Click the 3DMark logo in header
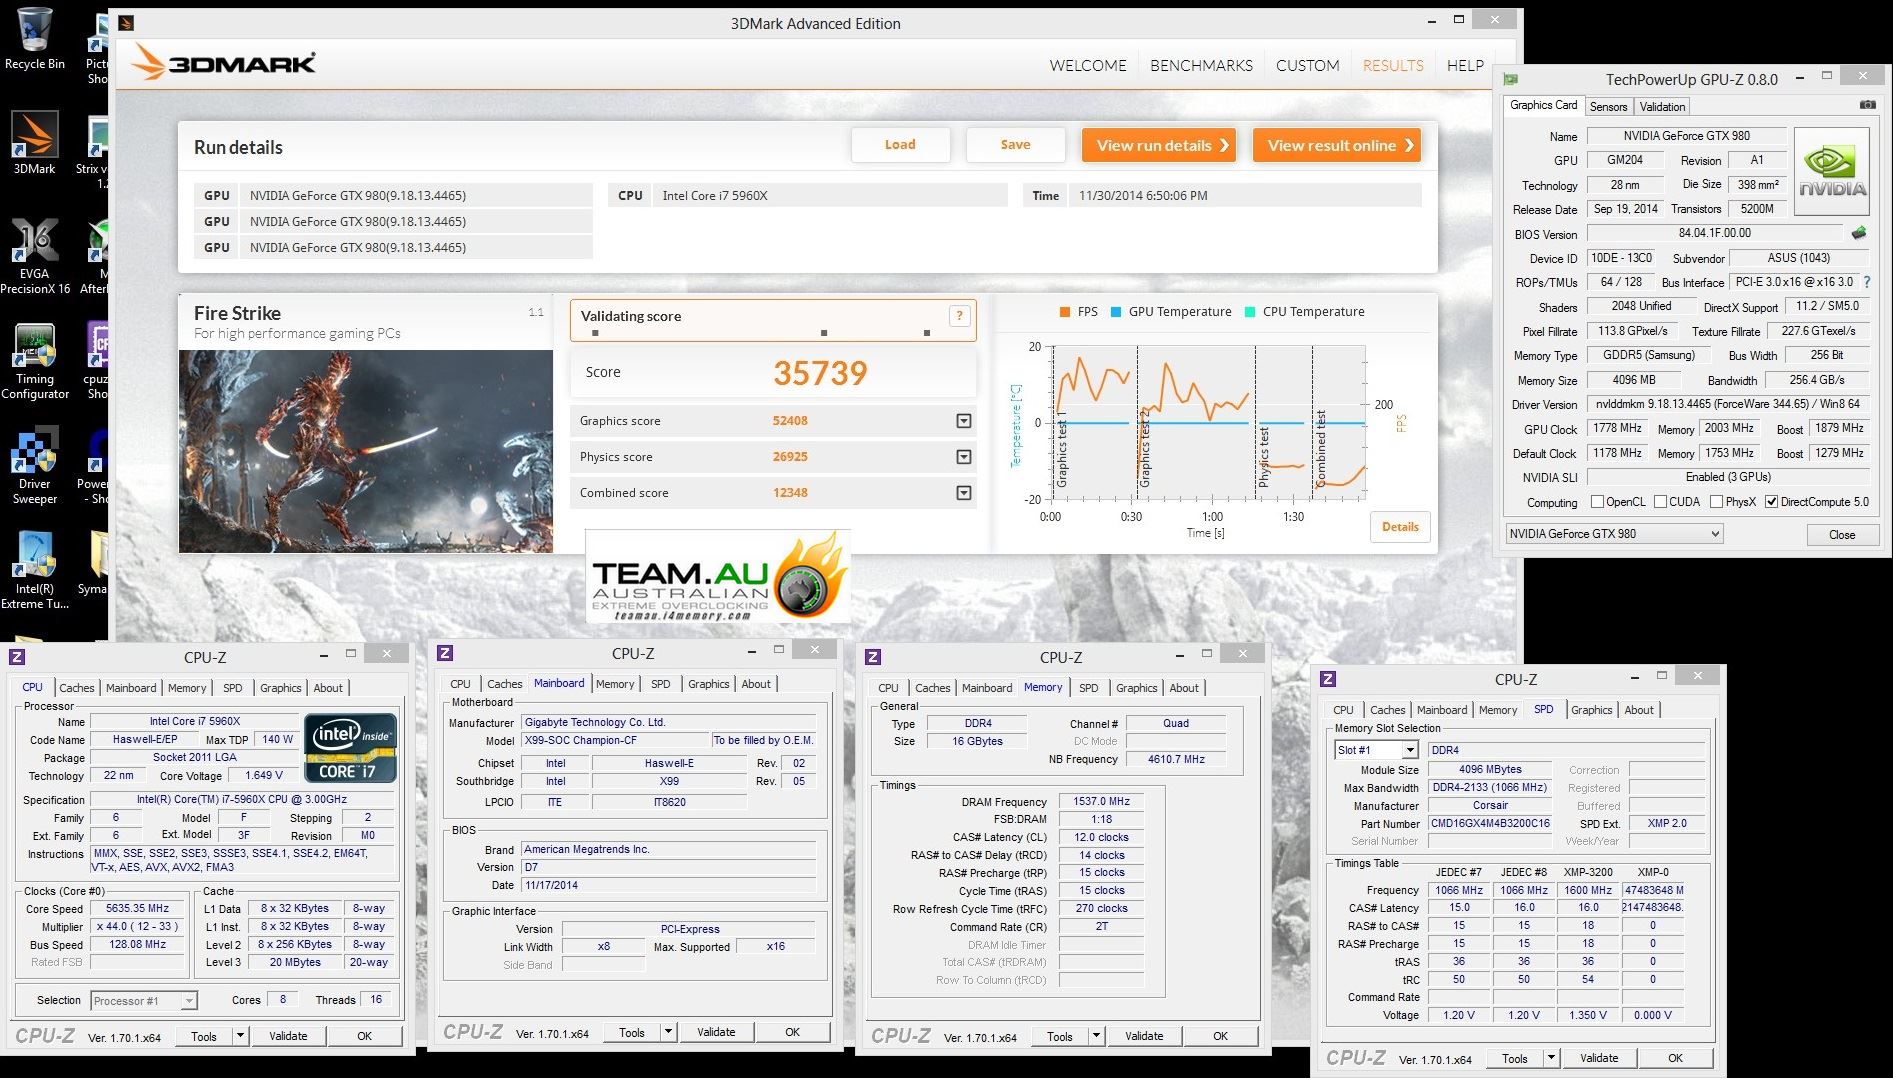 click(224, 63)
